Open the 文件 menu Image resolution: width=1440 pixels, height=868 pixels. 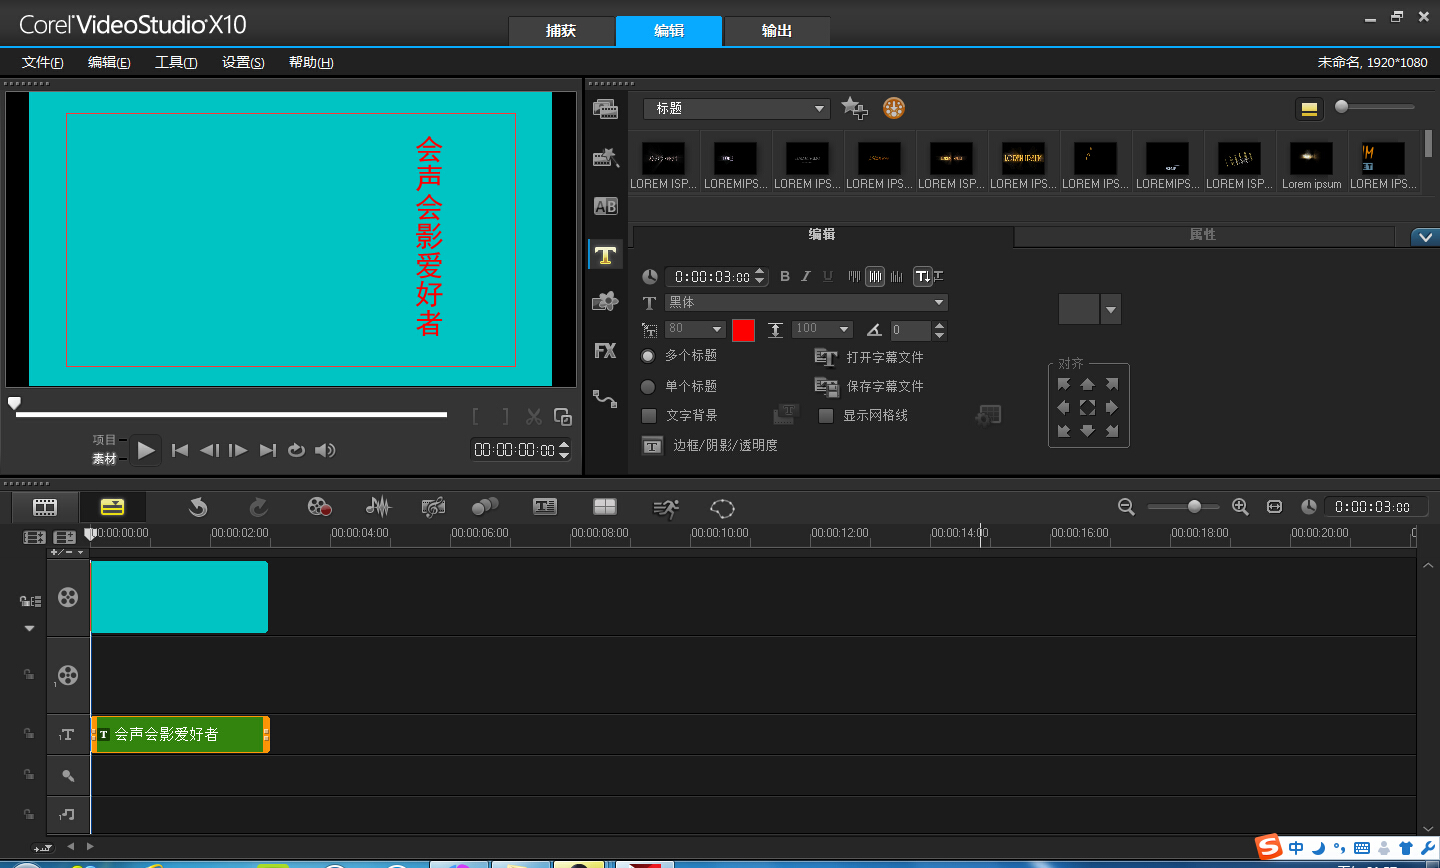[43, 62]
